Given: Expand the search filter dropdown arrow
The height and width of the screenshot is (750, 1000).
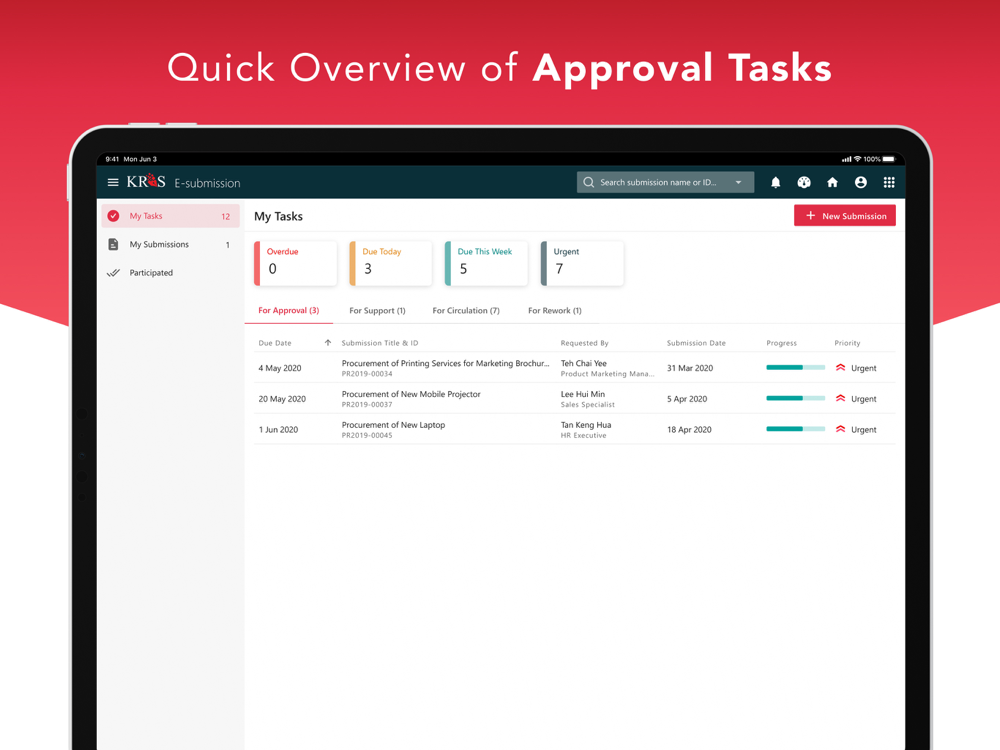Looking at the screenshot, I should pos(739,182).
